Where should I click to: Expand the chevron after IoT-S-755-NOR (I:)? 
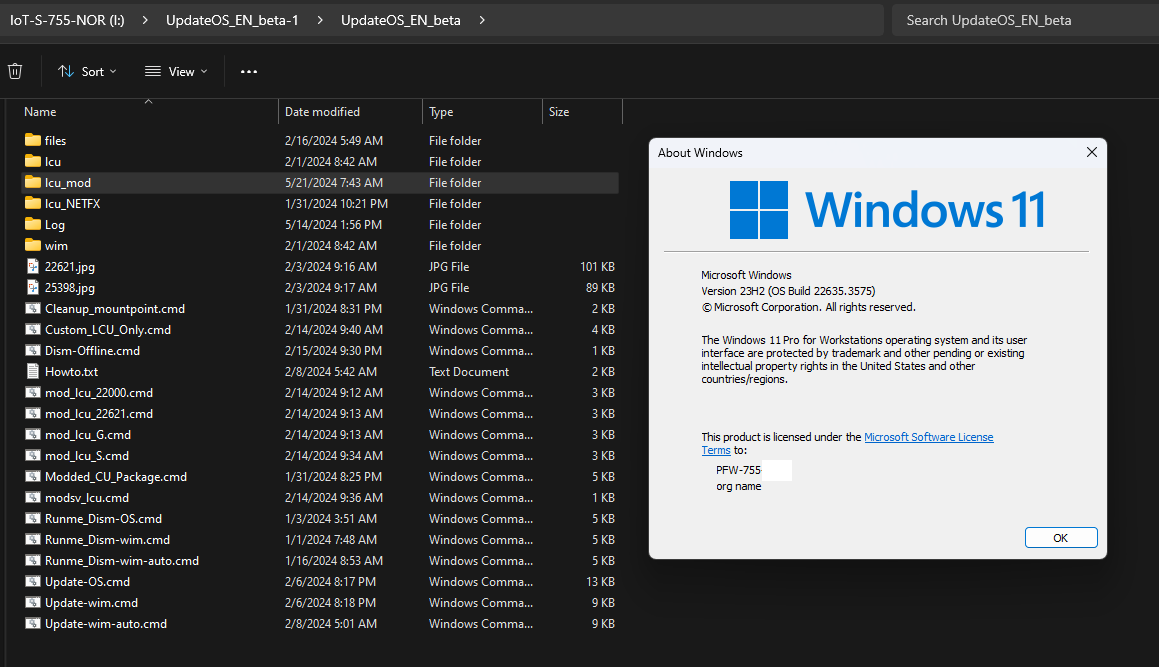(145, 20)
